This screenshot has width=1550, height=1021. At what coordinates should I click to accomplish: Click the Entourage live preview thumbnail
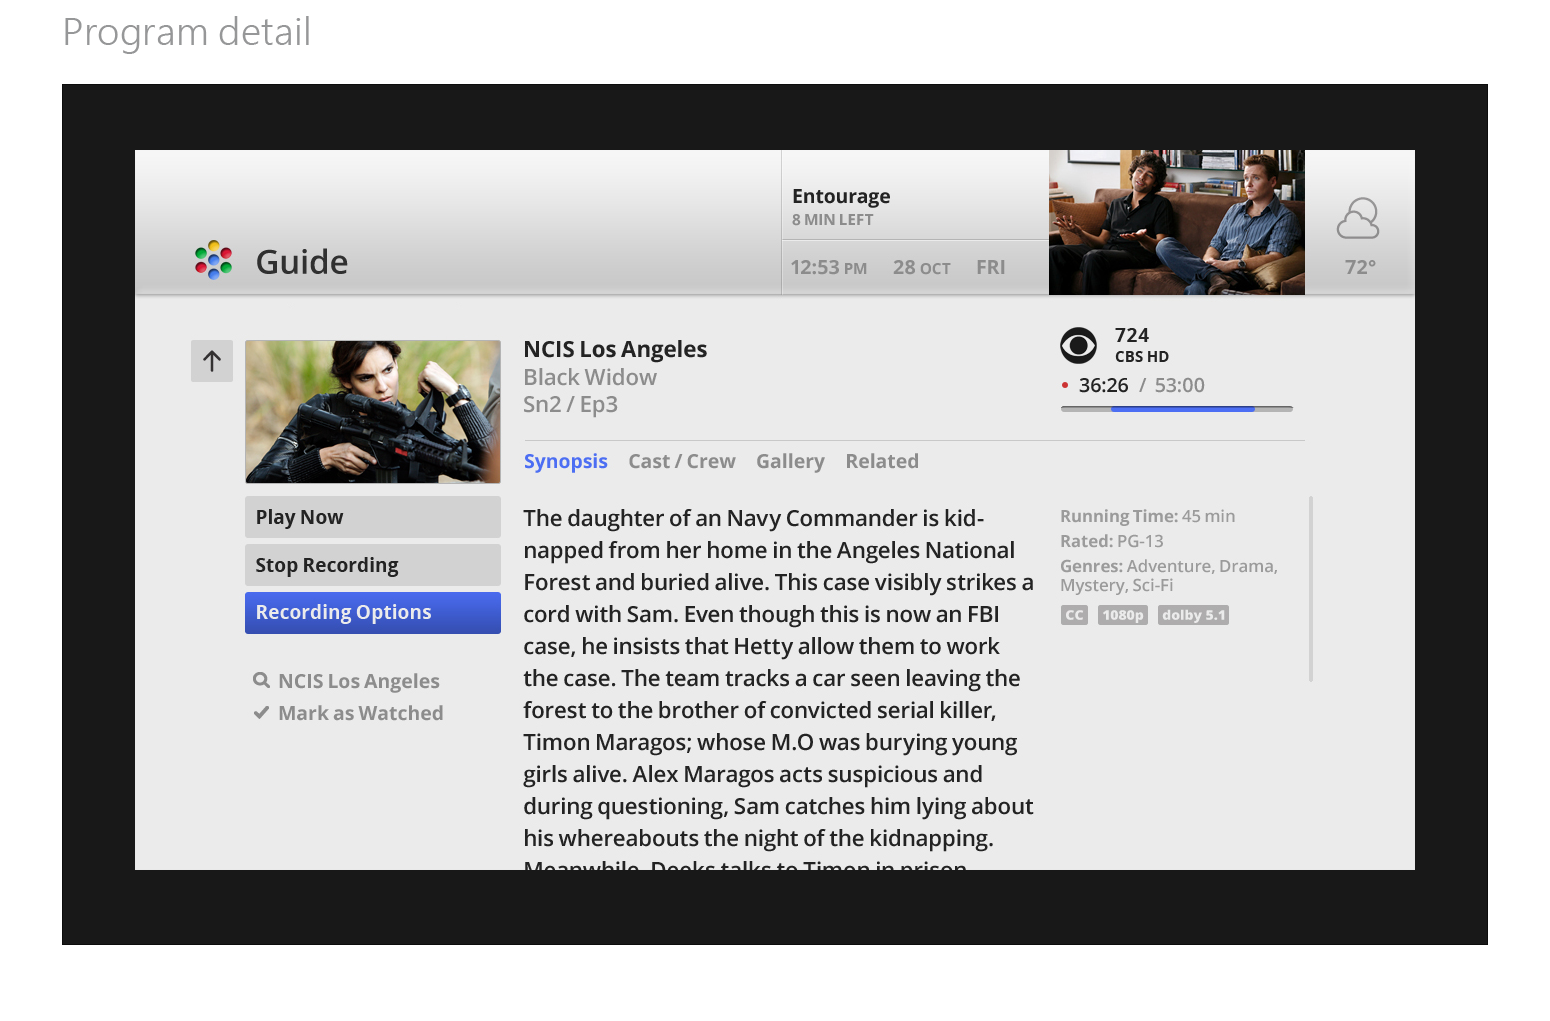pos(1177,222)
